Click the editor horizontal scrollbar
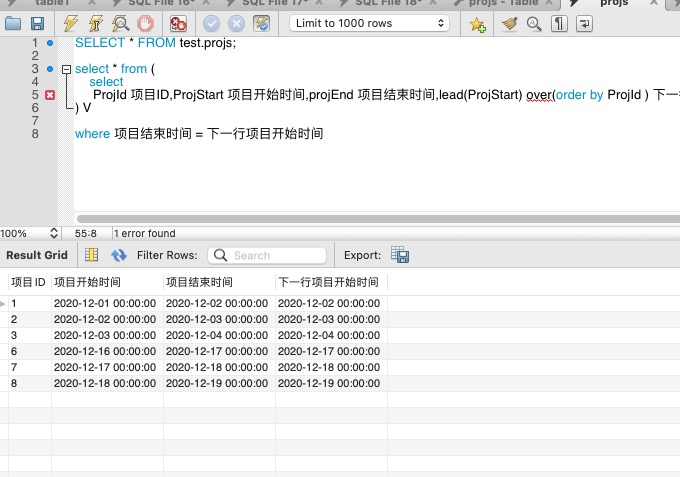 tap(378, 219)
